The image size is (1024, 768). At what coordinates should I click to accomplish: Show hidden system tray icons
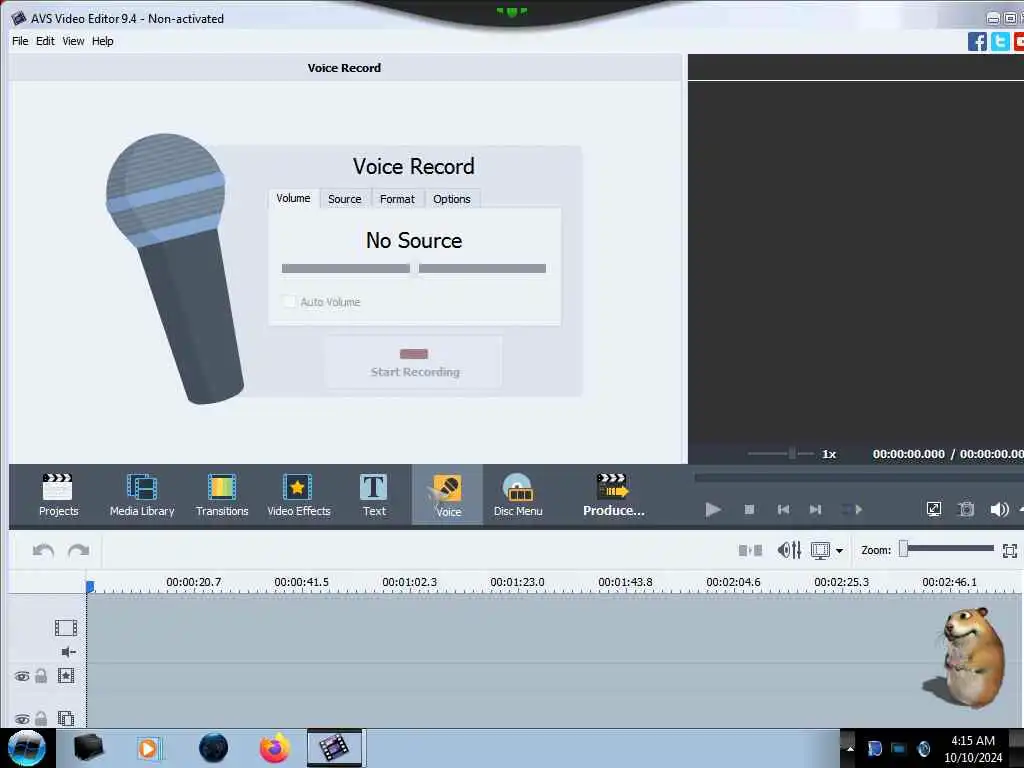(850, 748)
